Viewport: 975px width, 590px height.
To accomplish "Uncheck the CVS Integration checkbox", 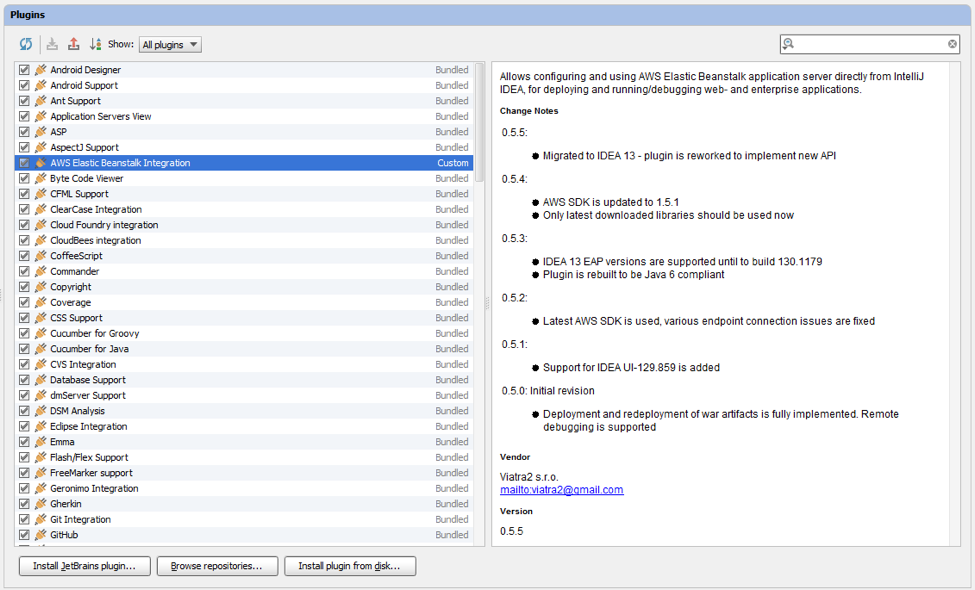I will pos(24,364).
